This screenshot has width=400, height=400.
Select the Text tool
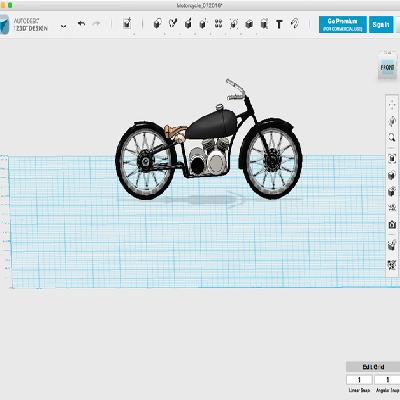click(279, 24)
